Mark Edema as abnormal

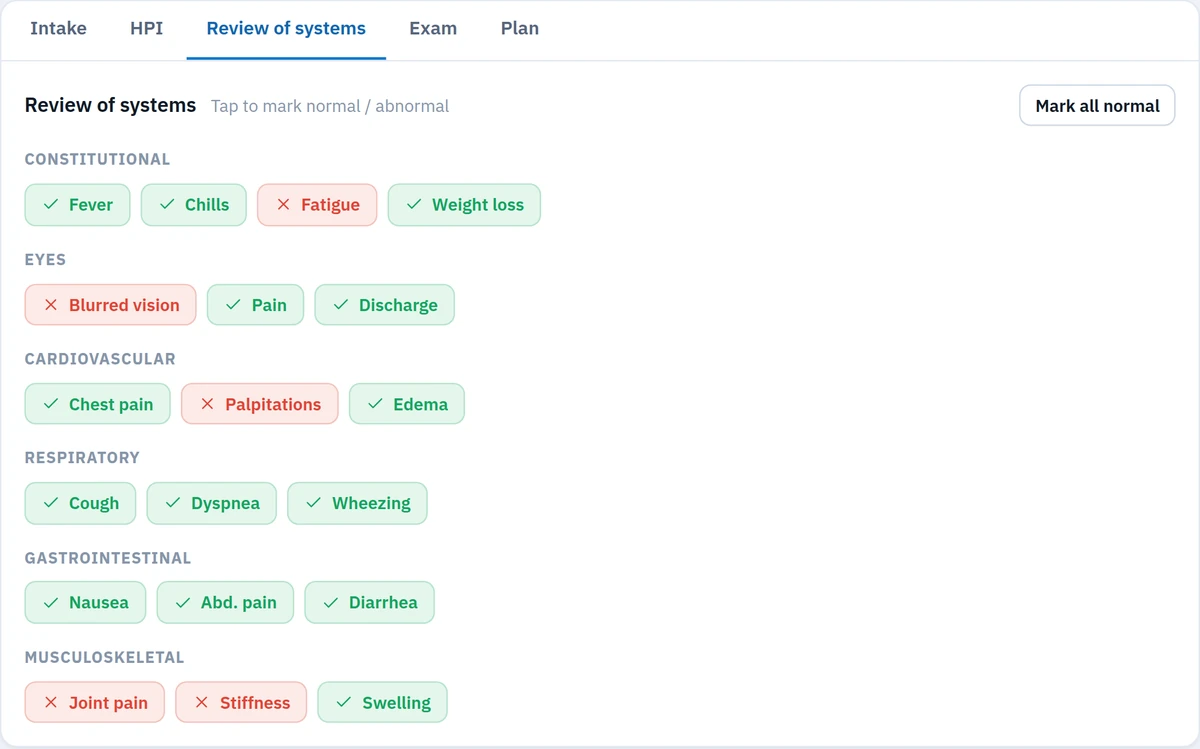[x=406, y=404]
